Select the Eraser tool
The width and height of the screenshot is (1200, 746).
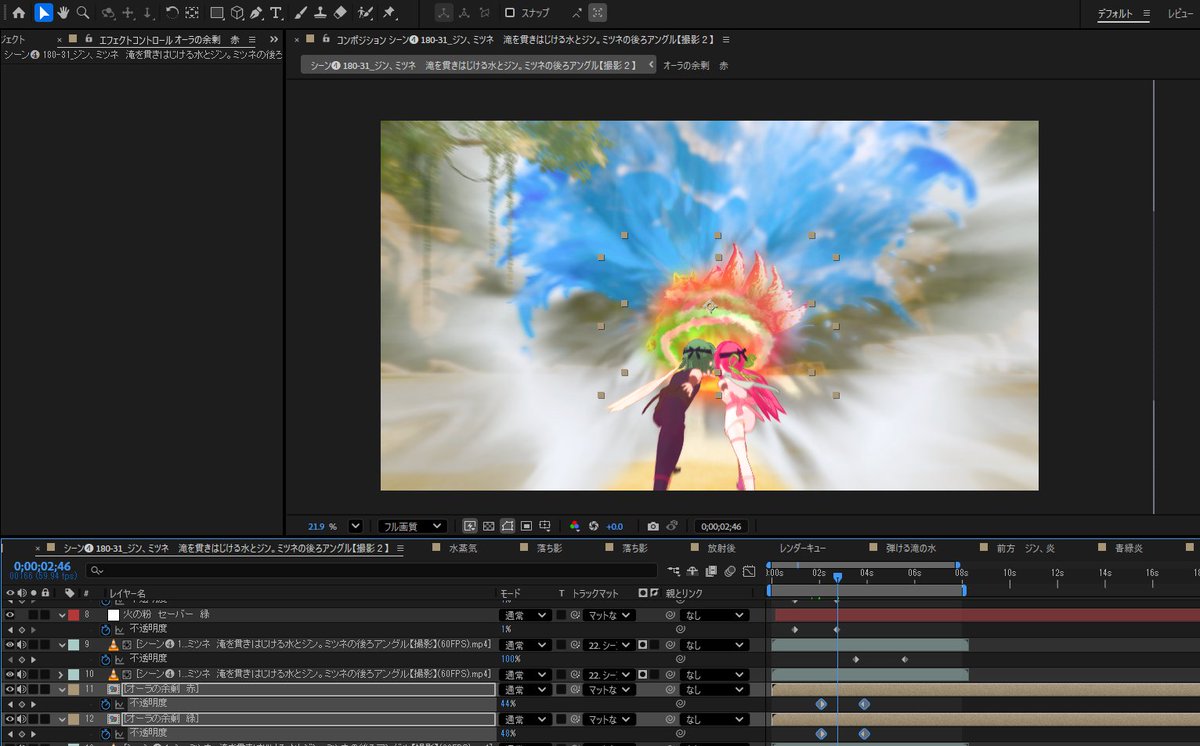pos(339,13)
